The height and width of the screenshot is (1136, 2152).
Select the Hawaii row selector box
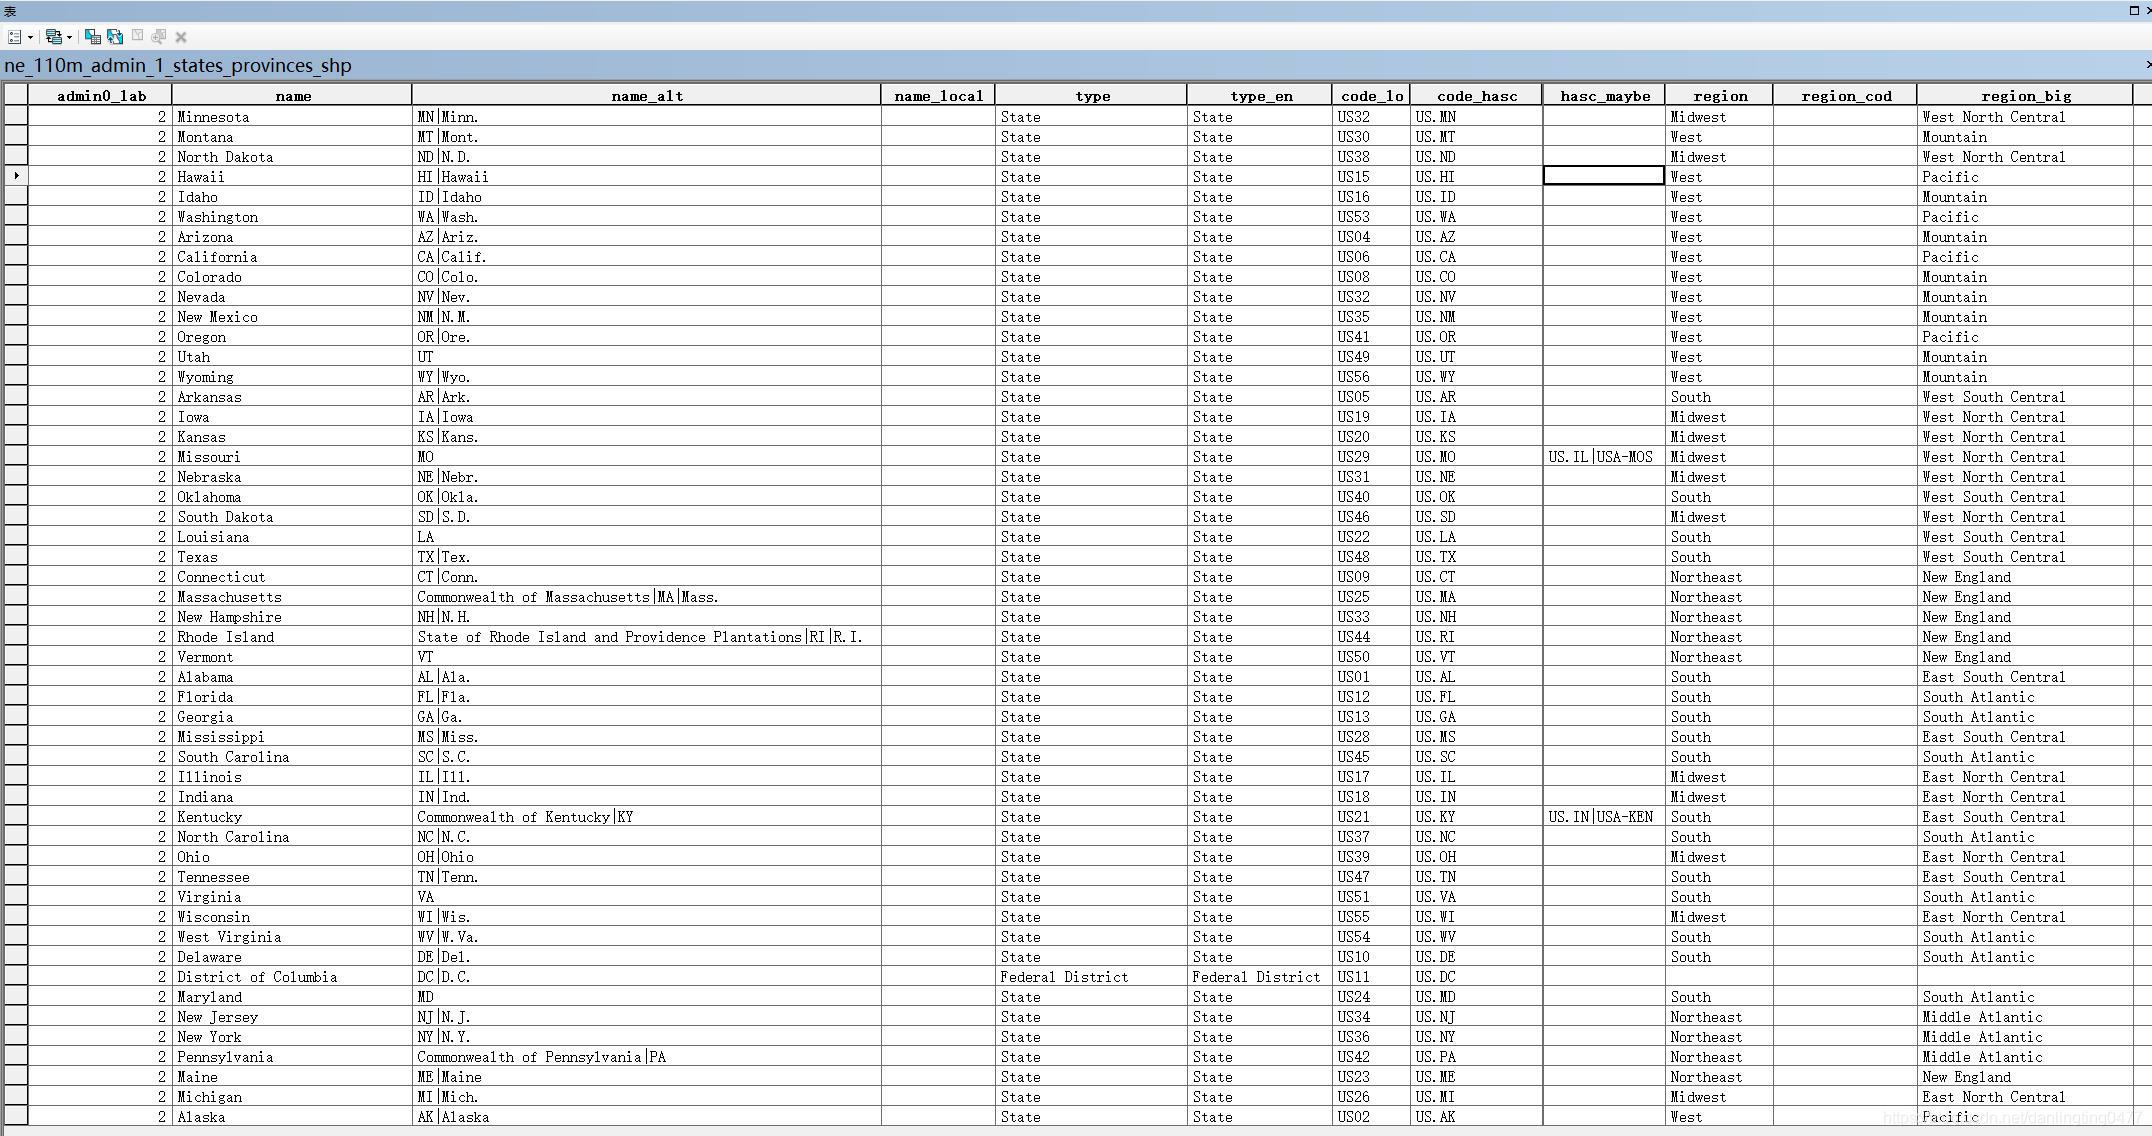[15, 176]
